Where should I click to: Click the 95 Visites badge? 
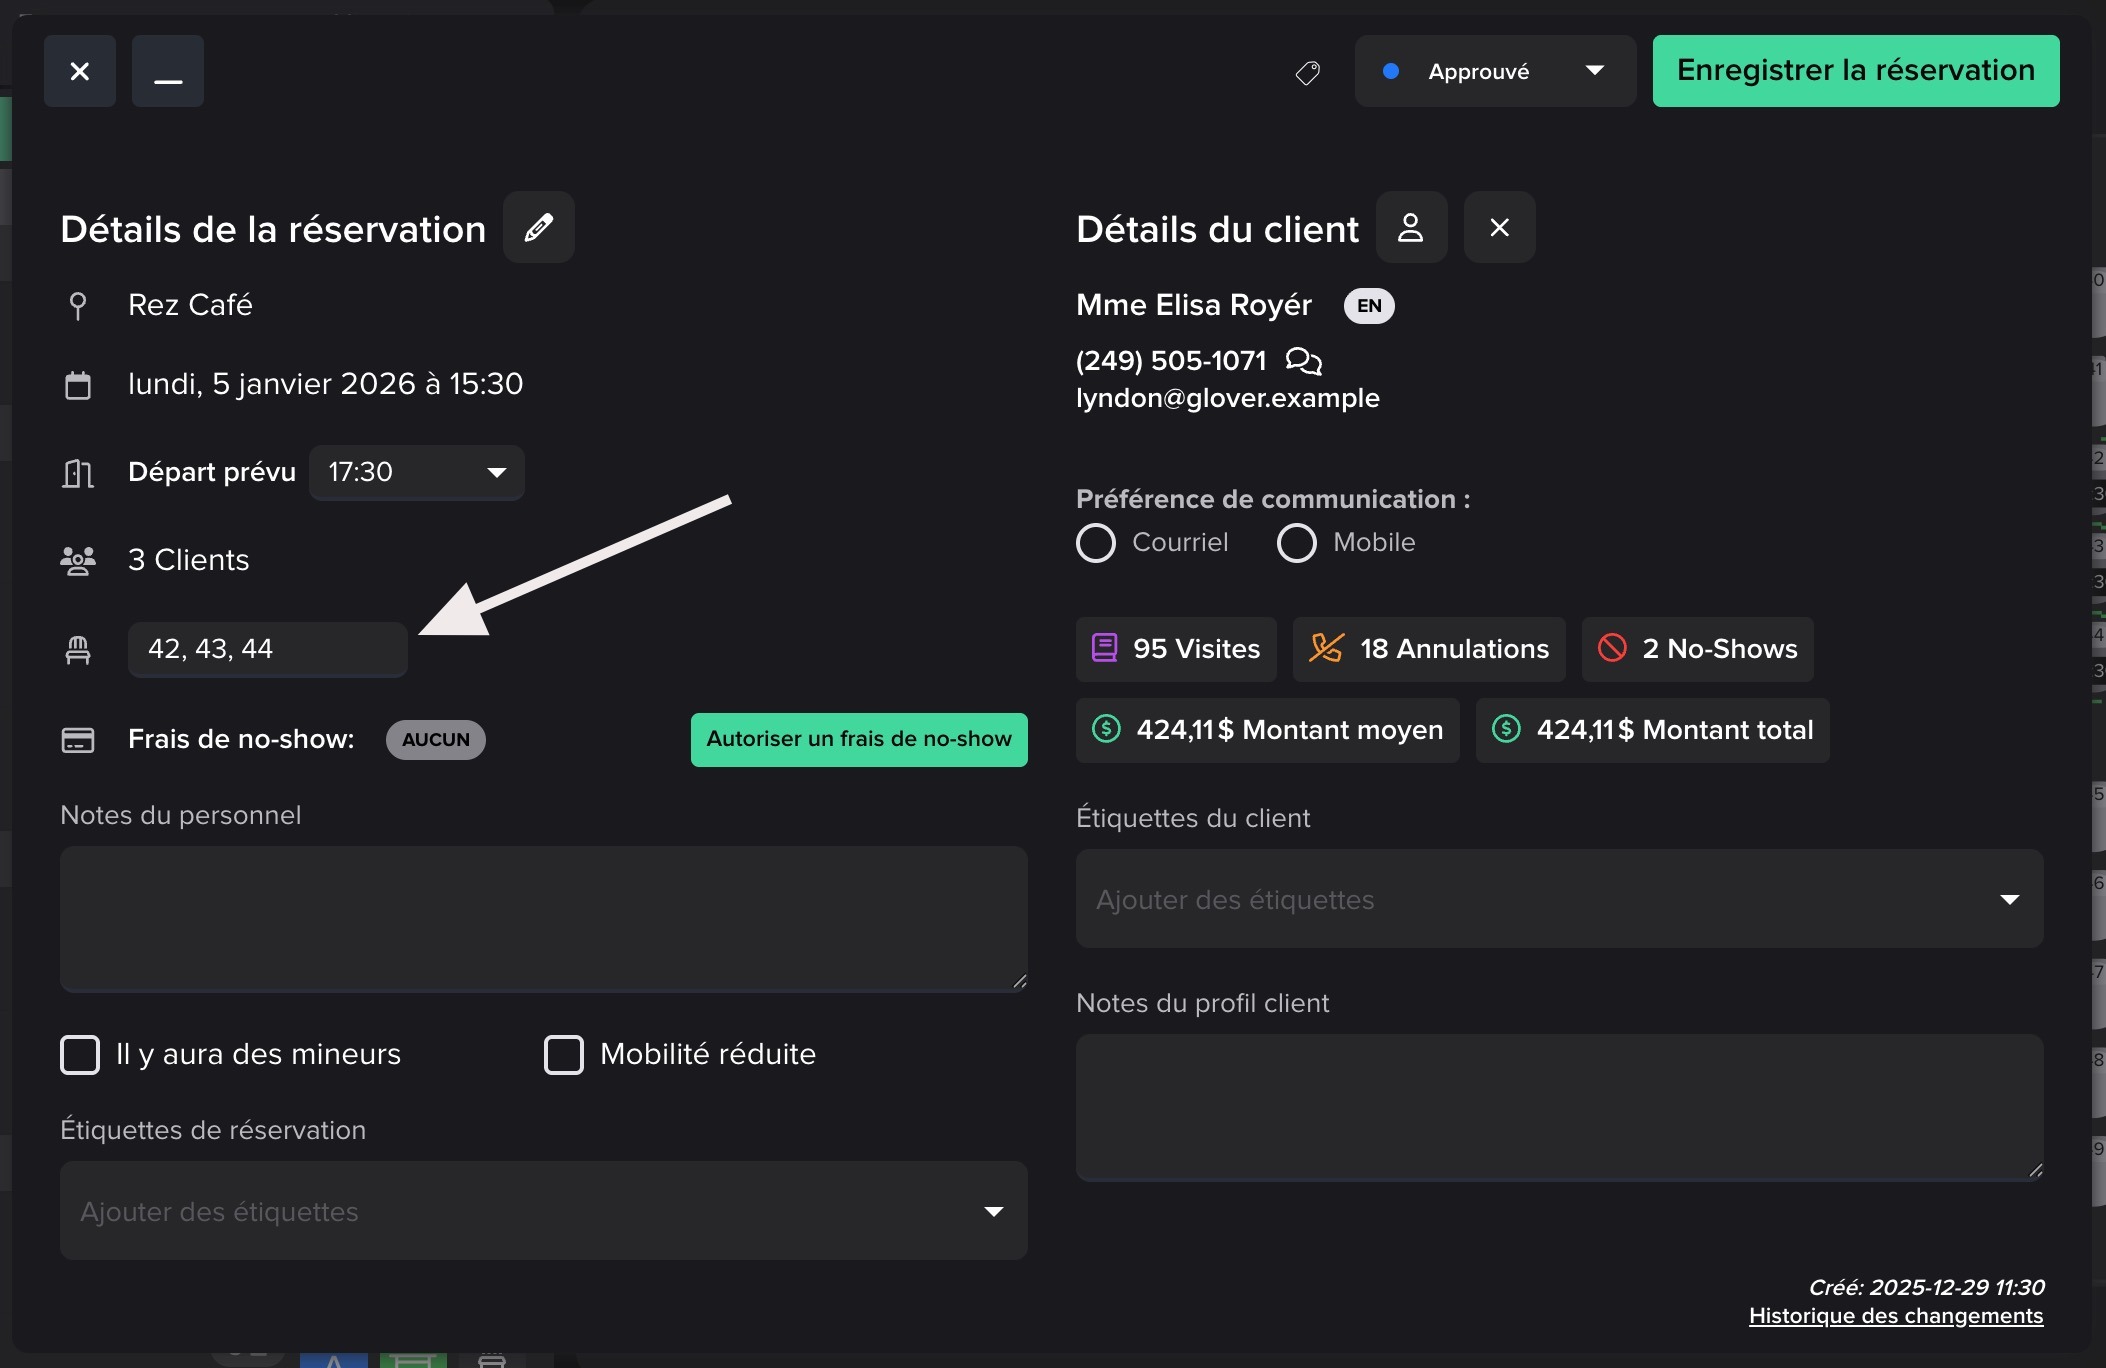point(1176,649)
